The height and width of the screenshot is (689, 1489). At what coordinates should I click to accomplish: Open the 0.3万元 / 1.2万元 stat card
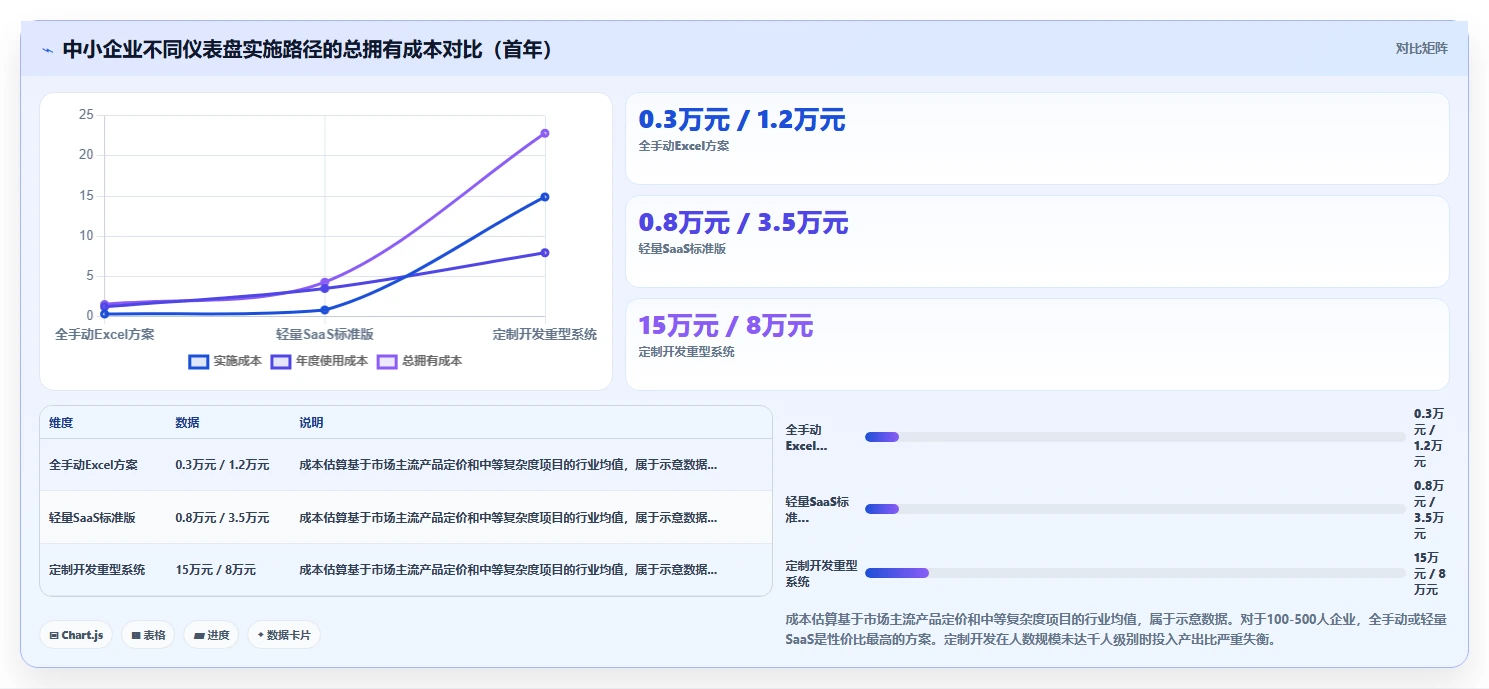point(1037,138)
